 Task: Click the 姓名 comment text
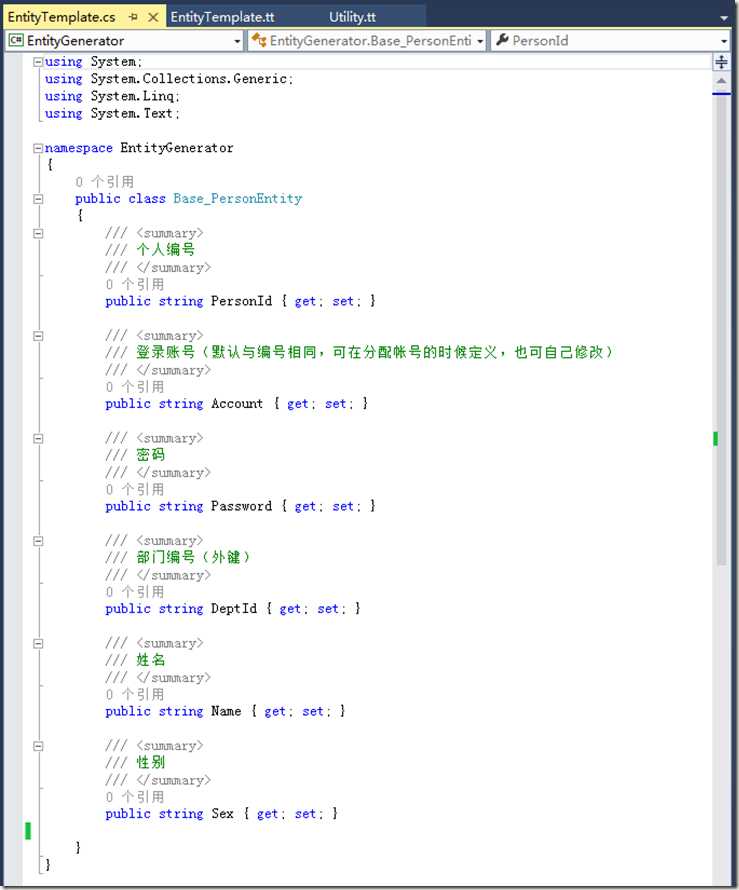coord(150,660)
